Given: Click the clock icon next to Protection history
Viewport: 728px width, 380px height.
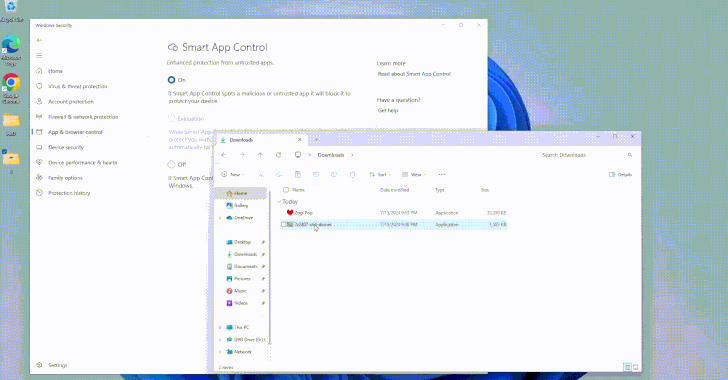Looking at the screenshot, I should pyautogui.click(x=39, y=193).
